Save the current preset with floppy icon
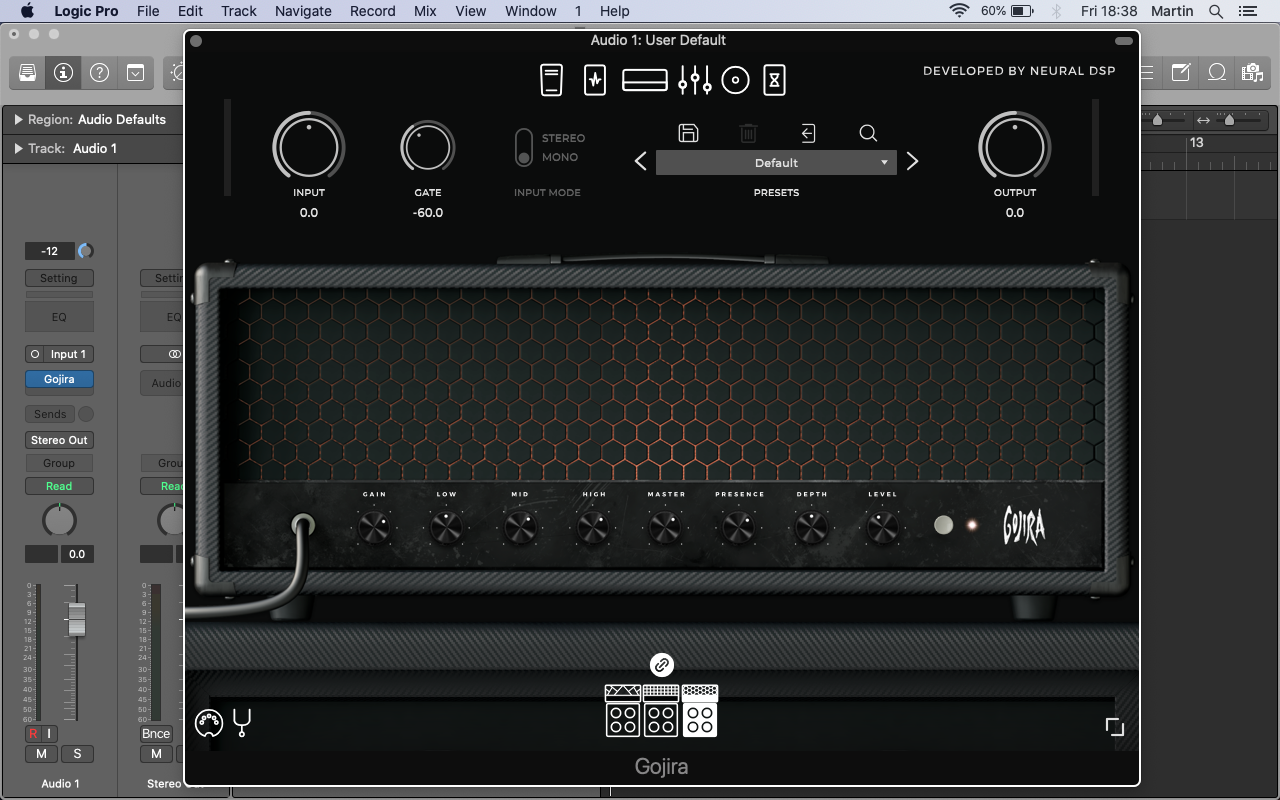This screenshot has height=800, width=1280. click(688, 133)
